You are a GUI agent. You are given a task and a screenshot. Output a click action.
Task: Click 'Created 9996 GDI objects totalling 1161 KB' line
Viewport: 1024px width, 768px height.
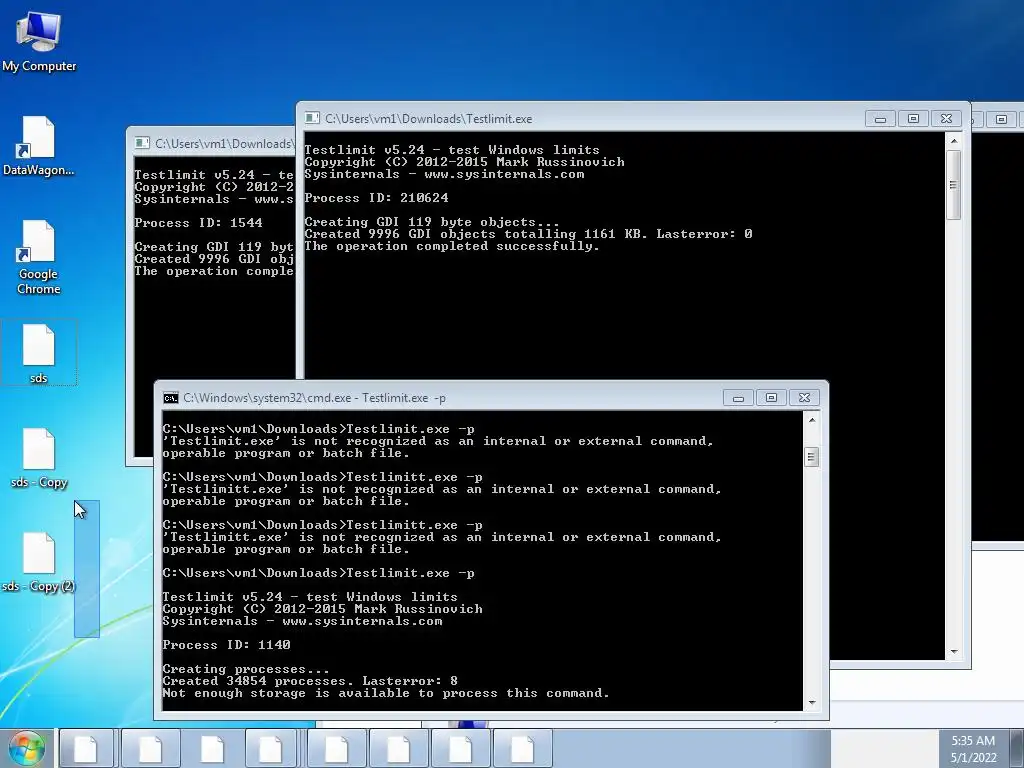528,234
